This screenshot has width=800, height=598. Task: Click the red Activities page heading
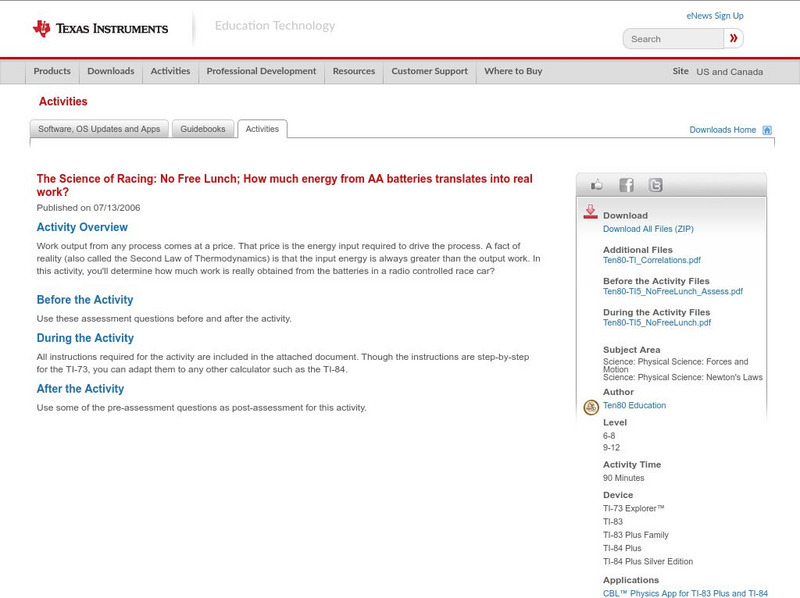[x=63, y=102]
